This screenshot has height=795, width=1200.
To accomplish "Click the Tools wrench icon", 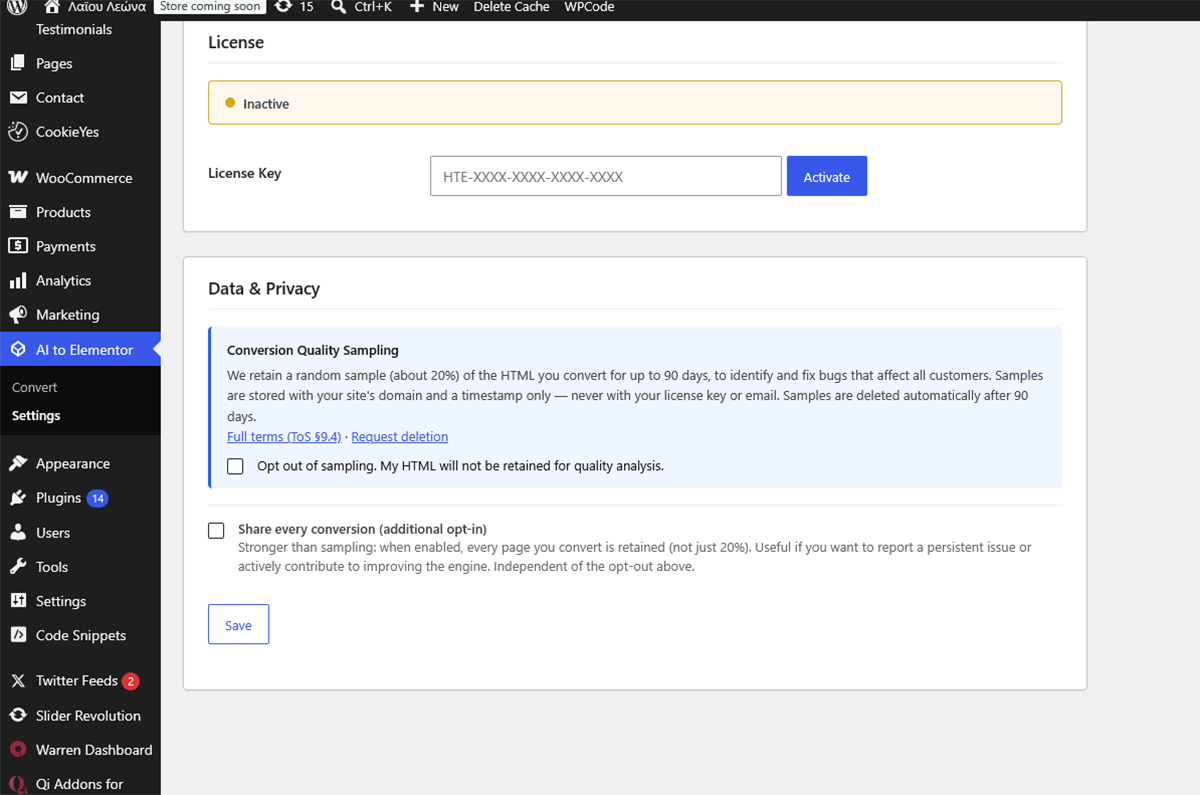I will (x=18, y=567).
